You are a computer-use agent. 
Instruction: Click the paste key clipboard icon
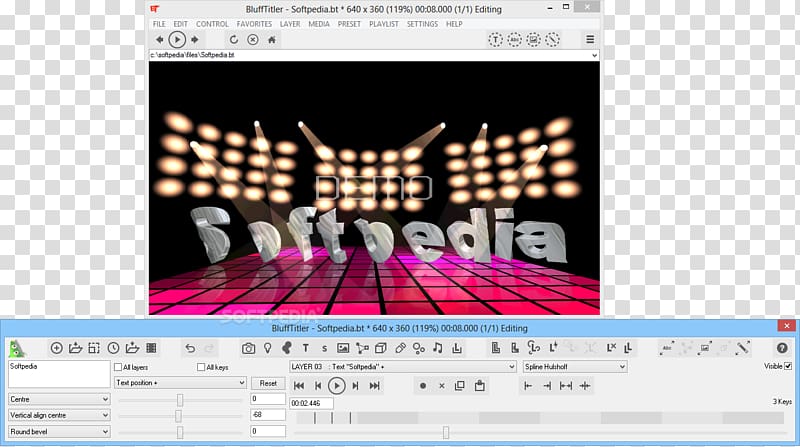480,386
